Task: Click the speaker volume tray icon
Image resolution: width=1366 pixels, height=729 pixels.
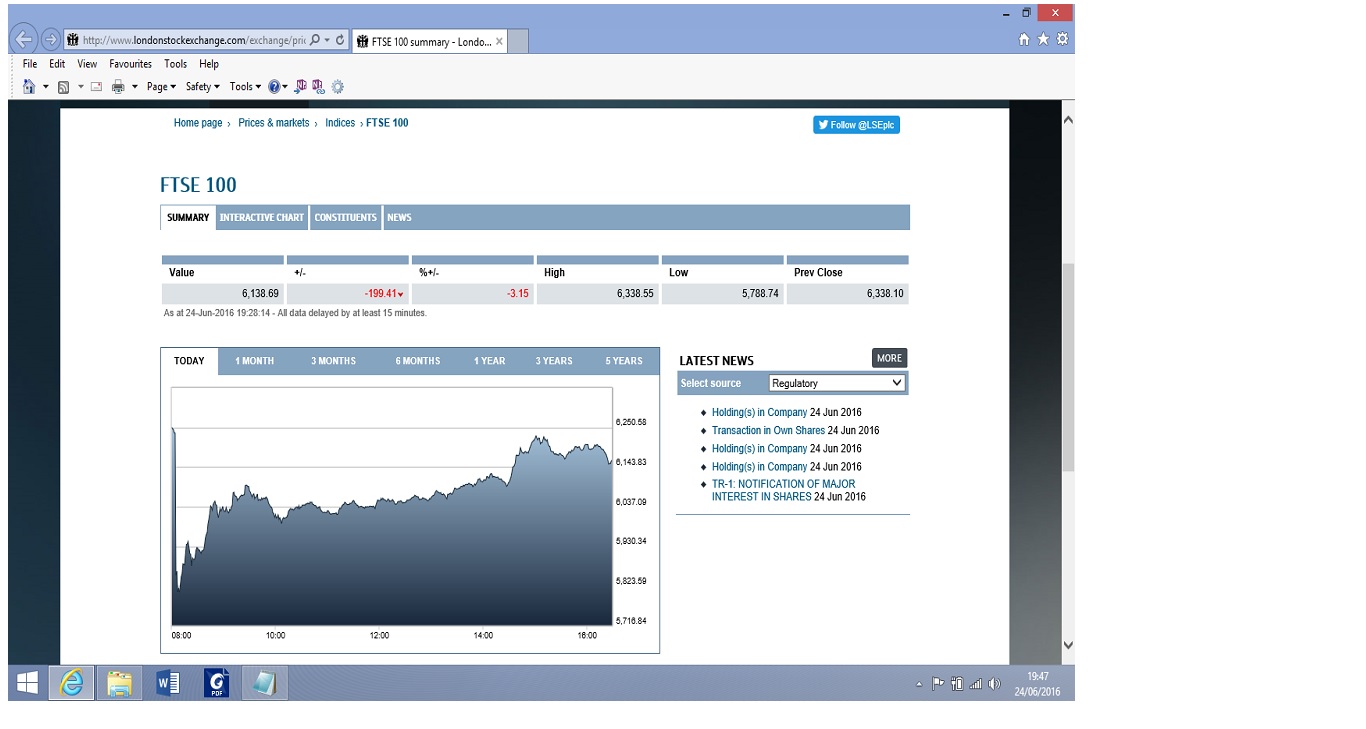Action: pos(993,684)
